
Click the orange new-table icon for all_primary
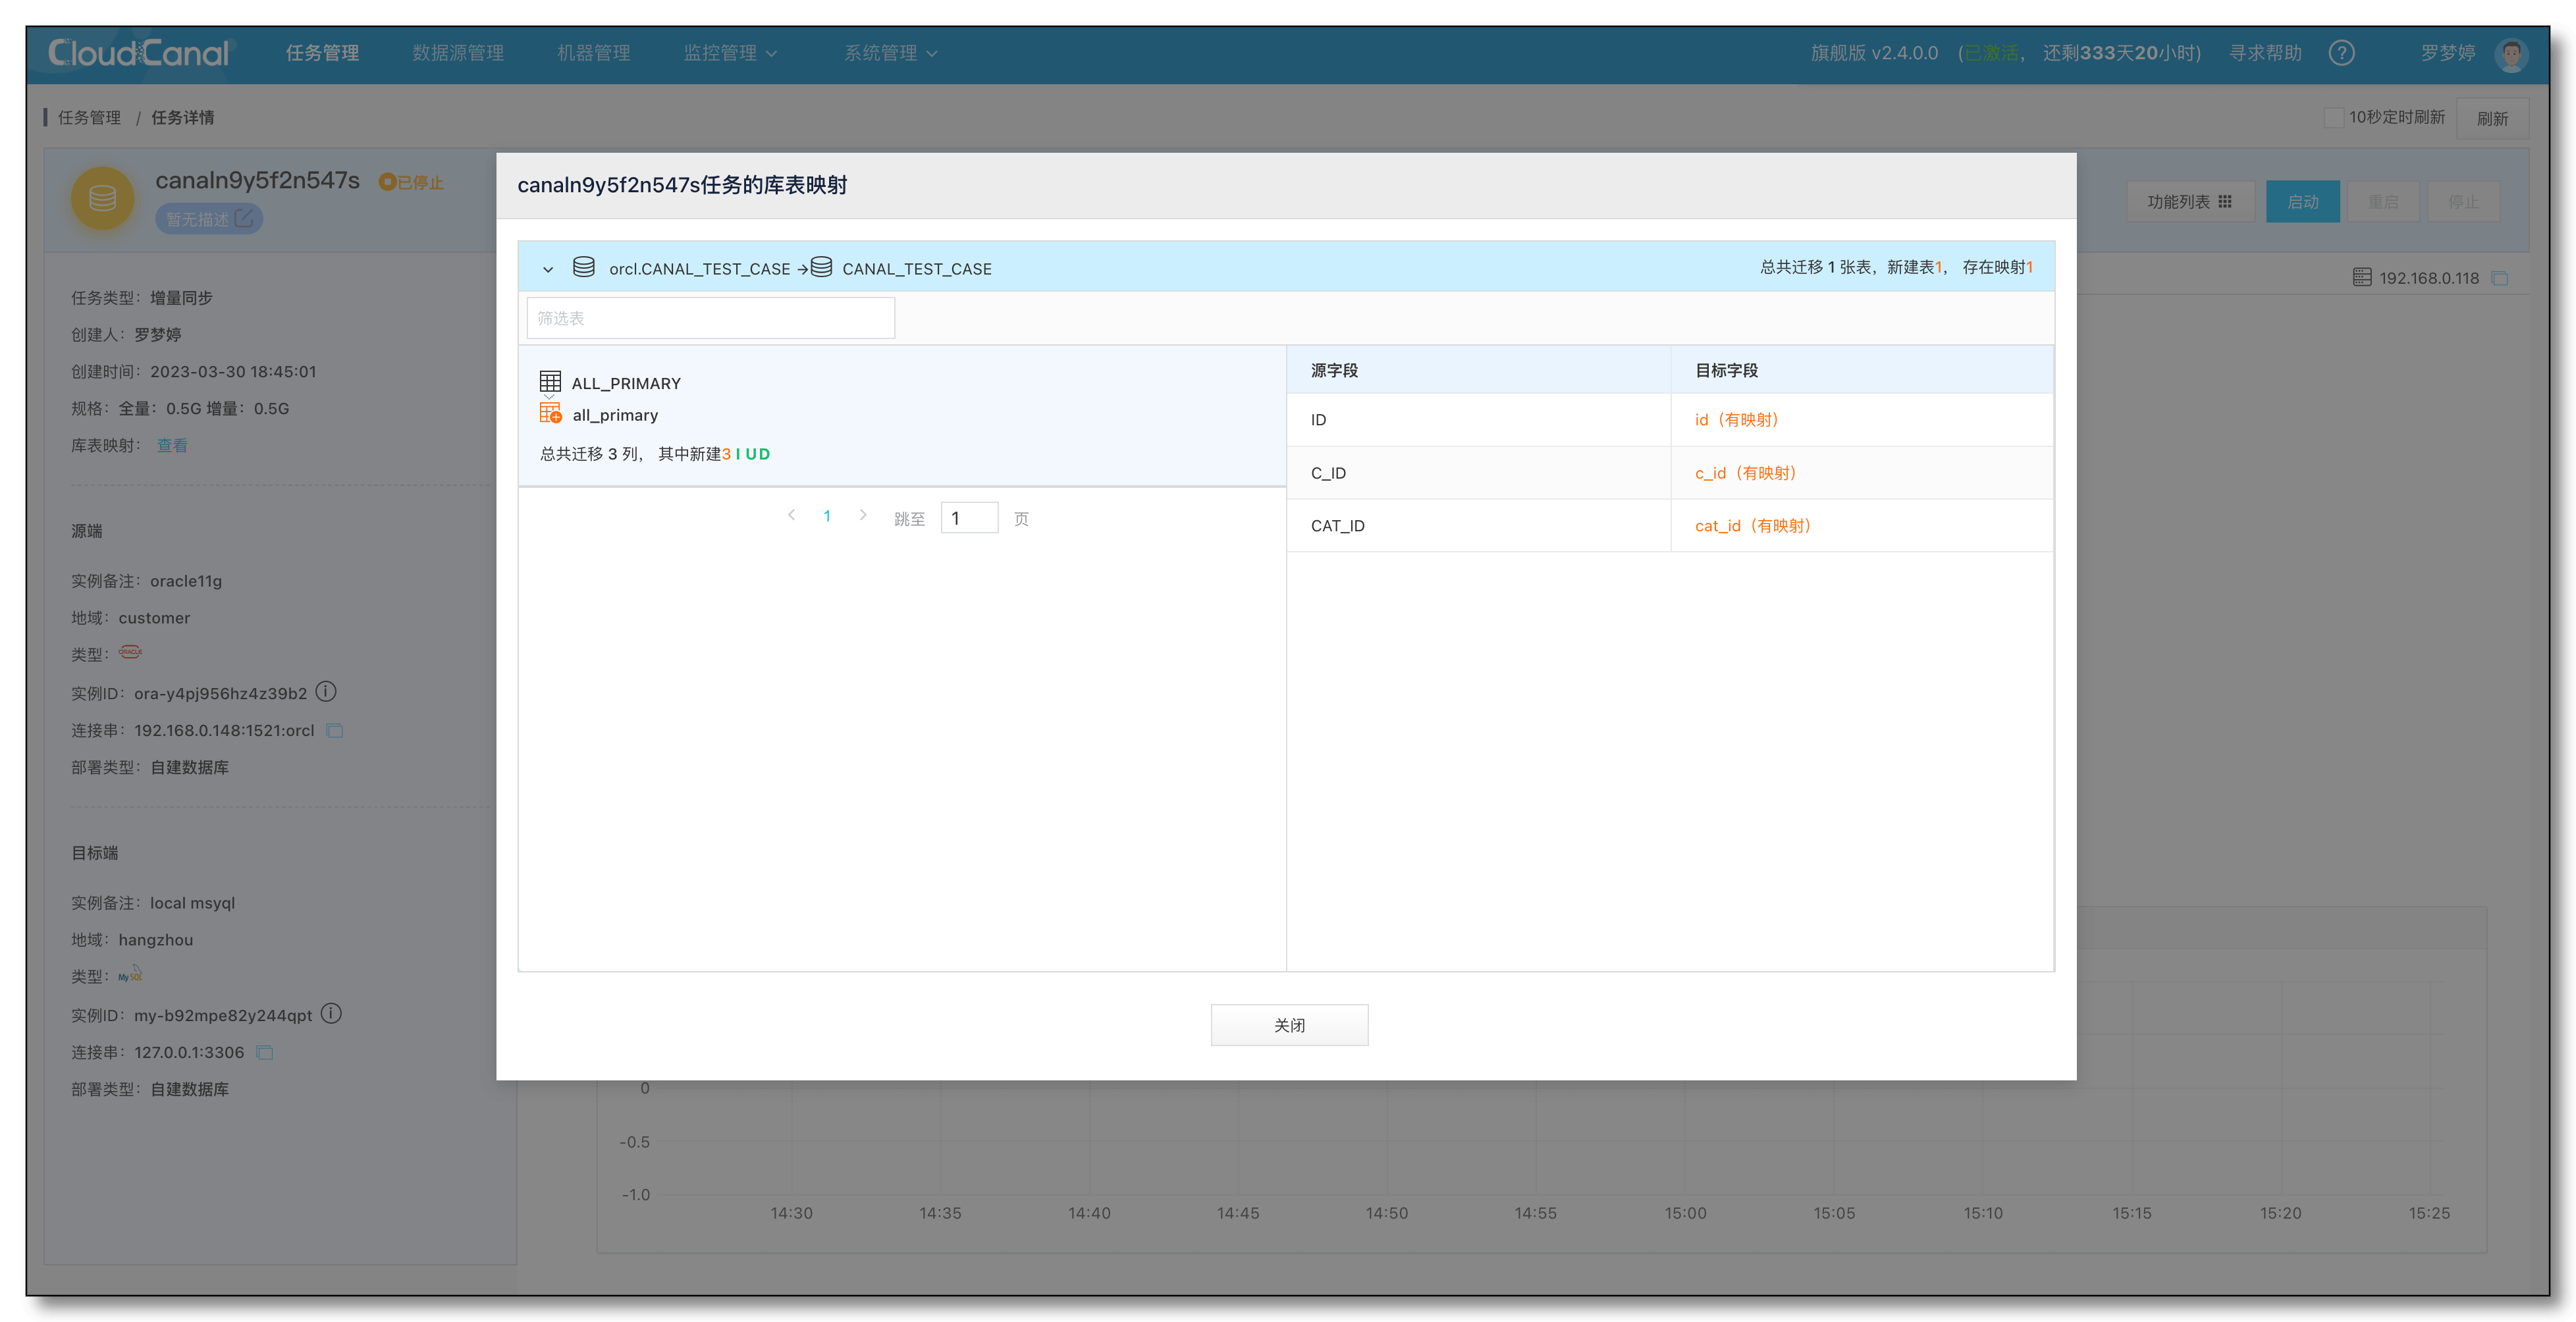(x=550, y=413)
